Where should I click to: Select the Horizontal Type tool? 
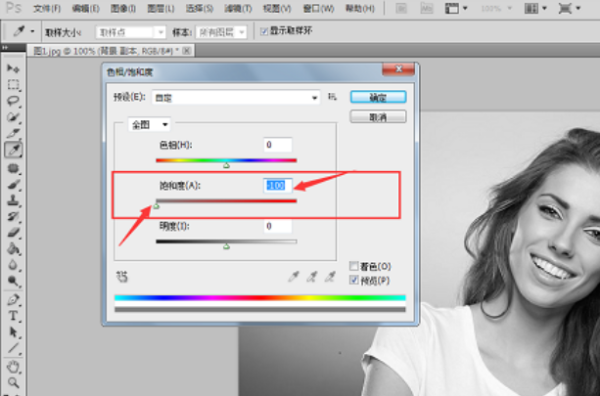(x=13, y=316)
